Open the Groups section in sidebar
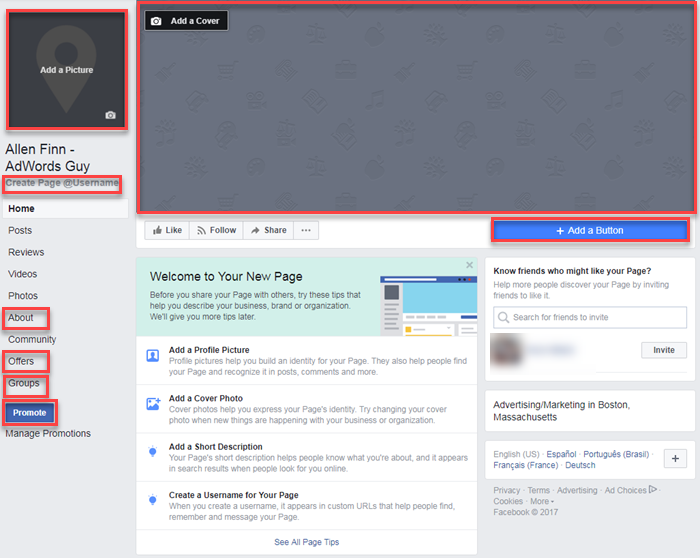700x558 pixels. [24, 383]
